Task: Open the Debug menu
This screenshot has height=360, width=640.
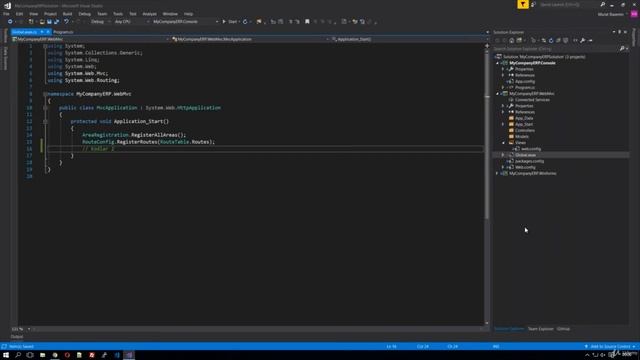Action: (84, 14)
